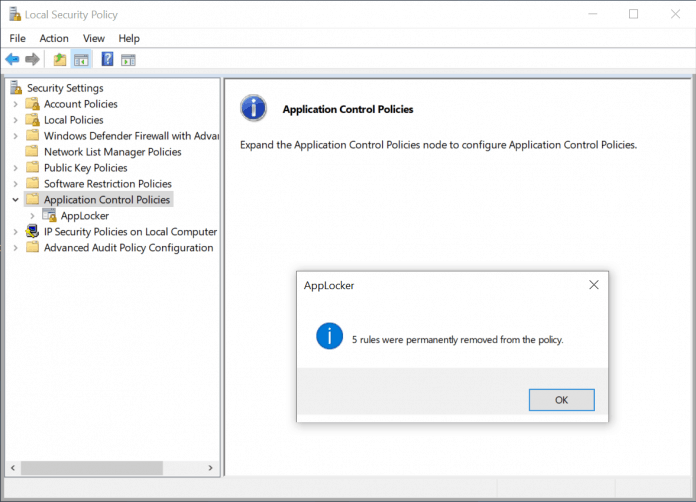Viewport: 696px width, 502px height.
Task: Click the Public Key Policies folder icon
Action: (x=32, y=167)
